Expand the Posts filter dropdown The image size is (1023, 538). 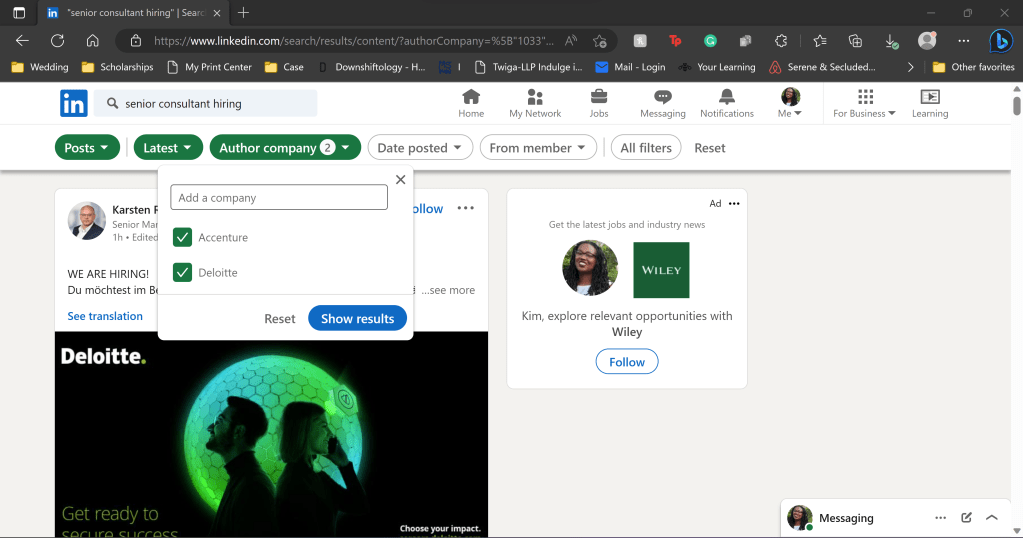87,148
